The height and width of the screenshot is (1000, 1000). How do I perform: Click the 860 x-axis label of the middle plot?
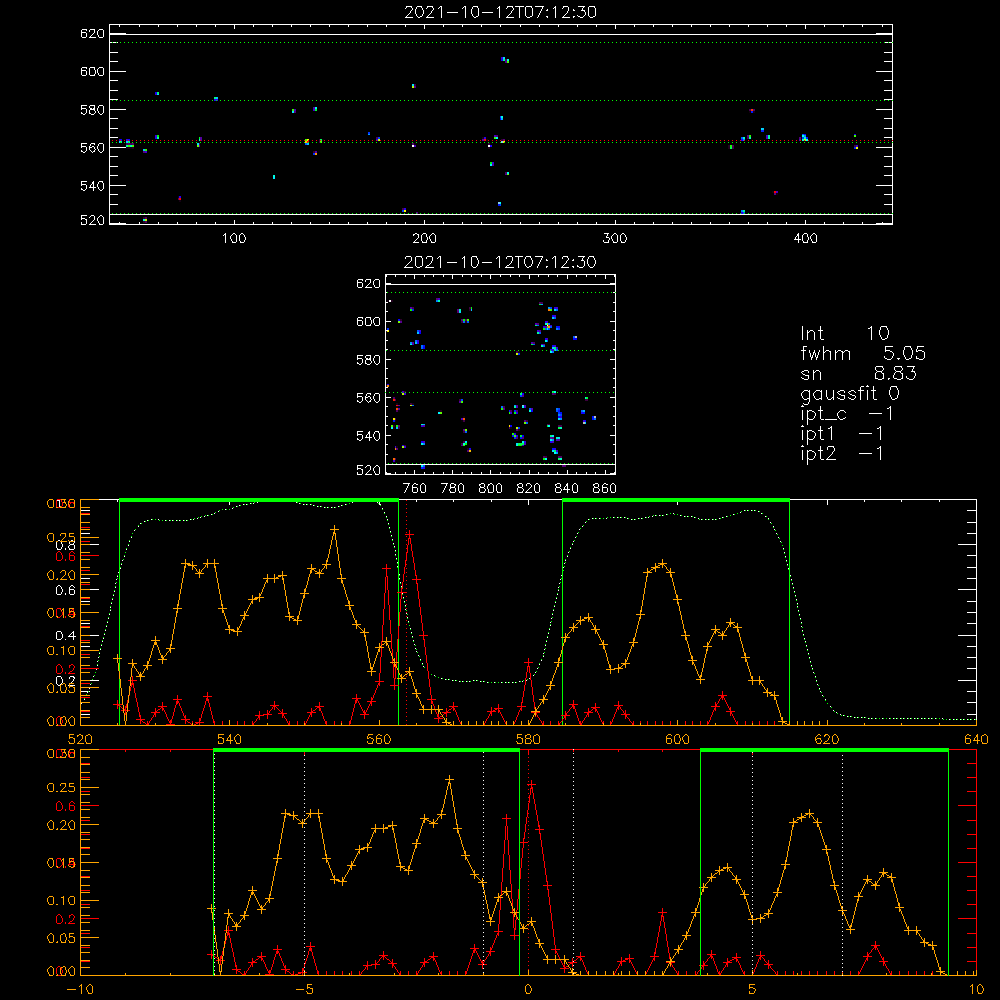point(605,489)
